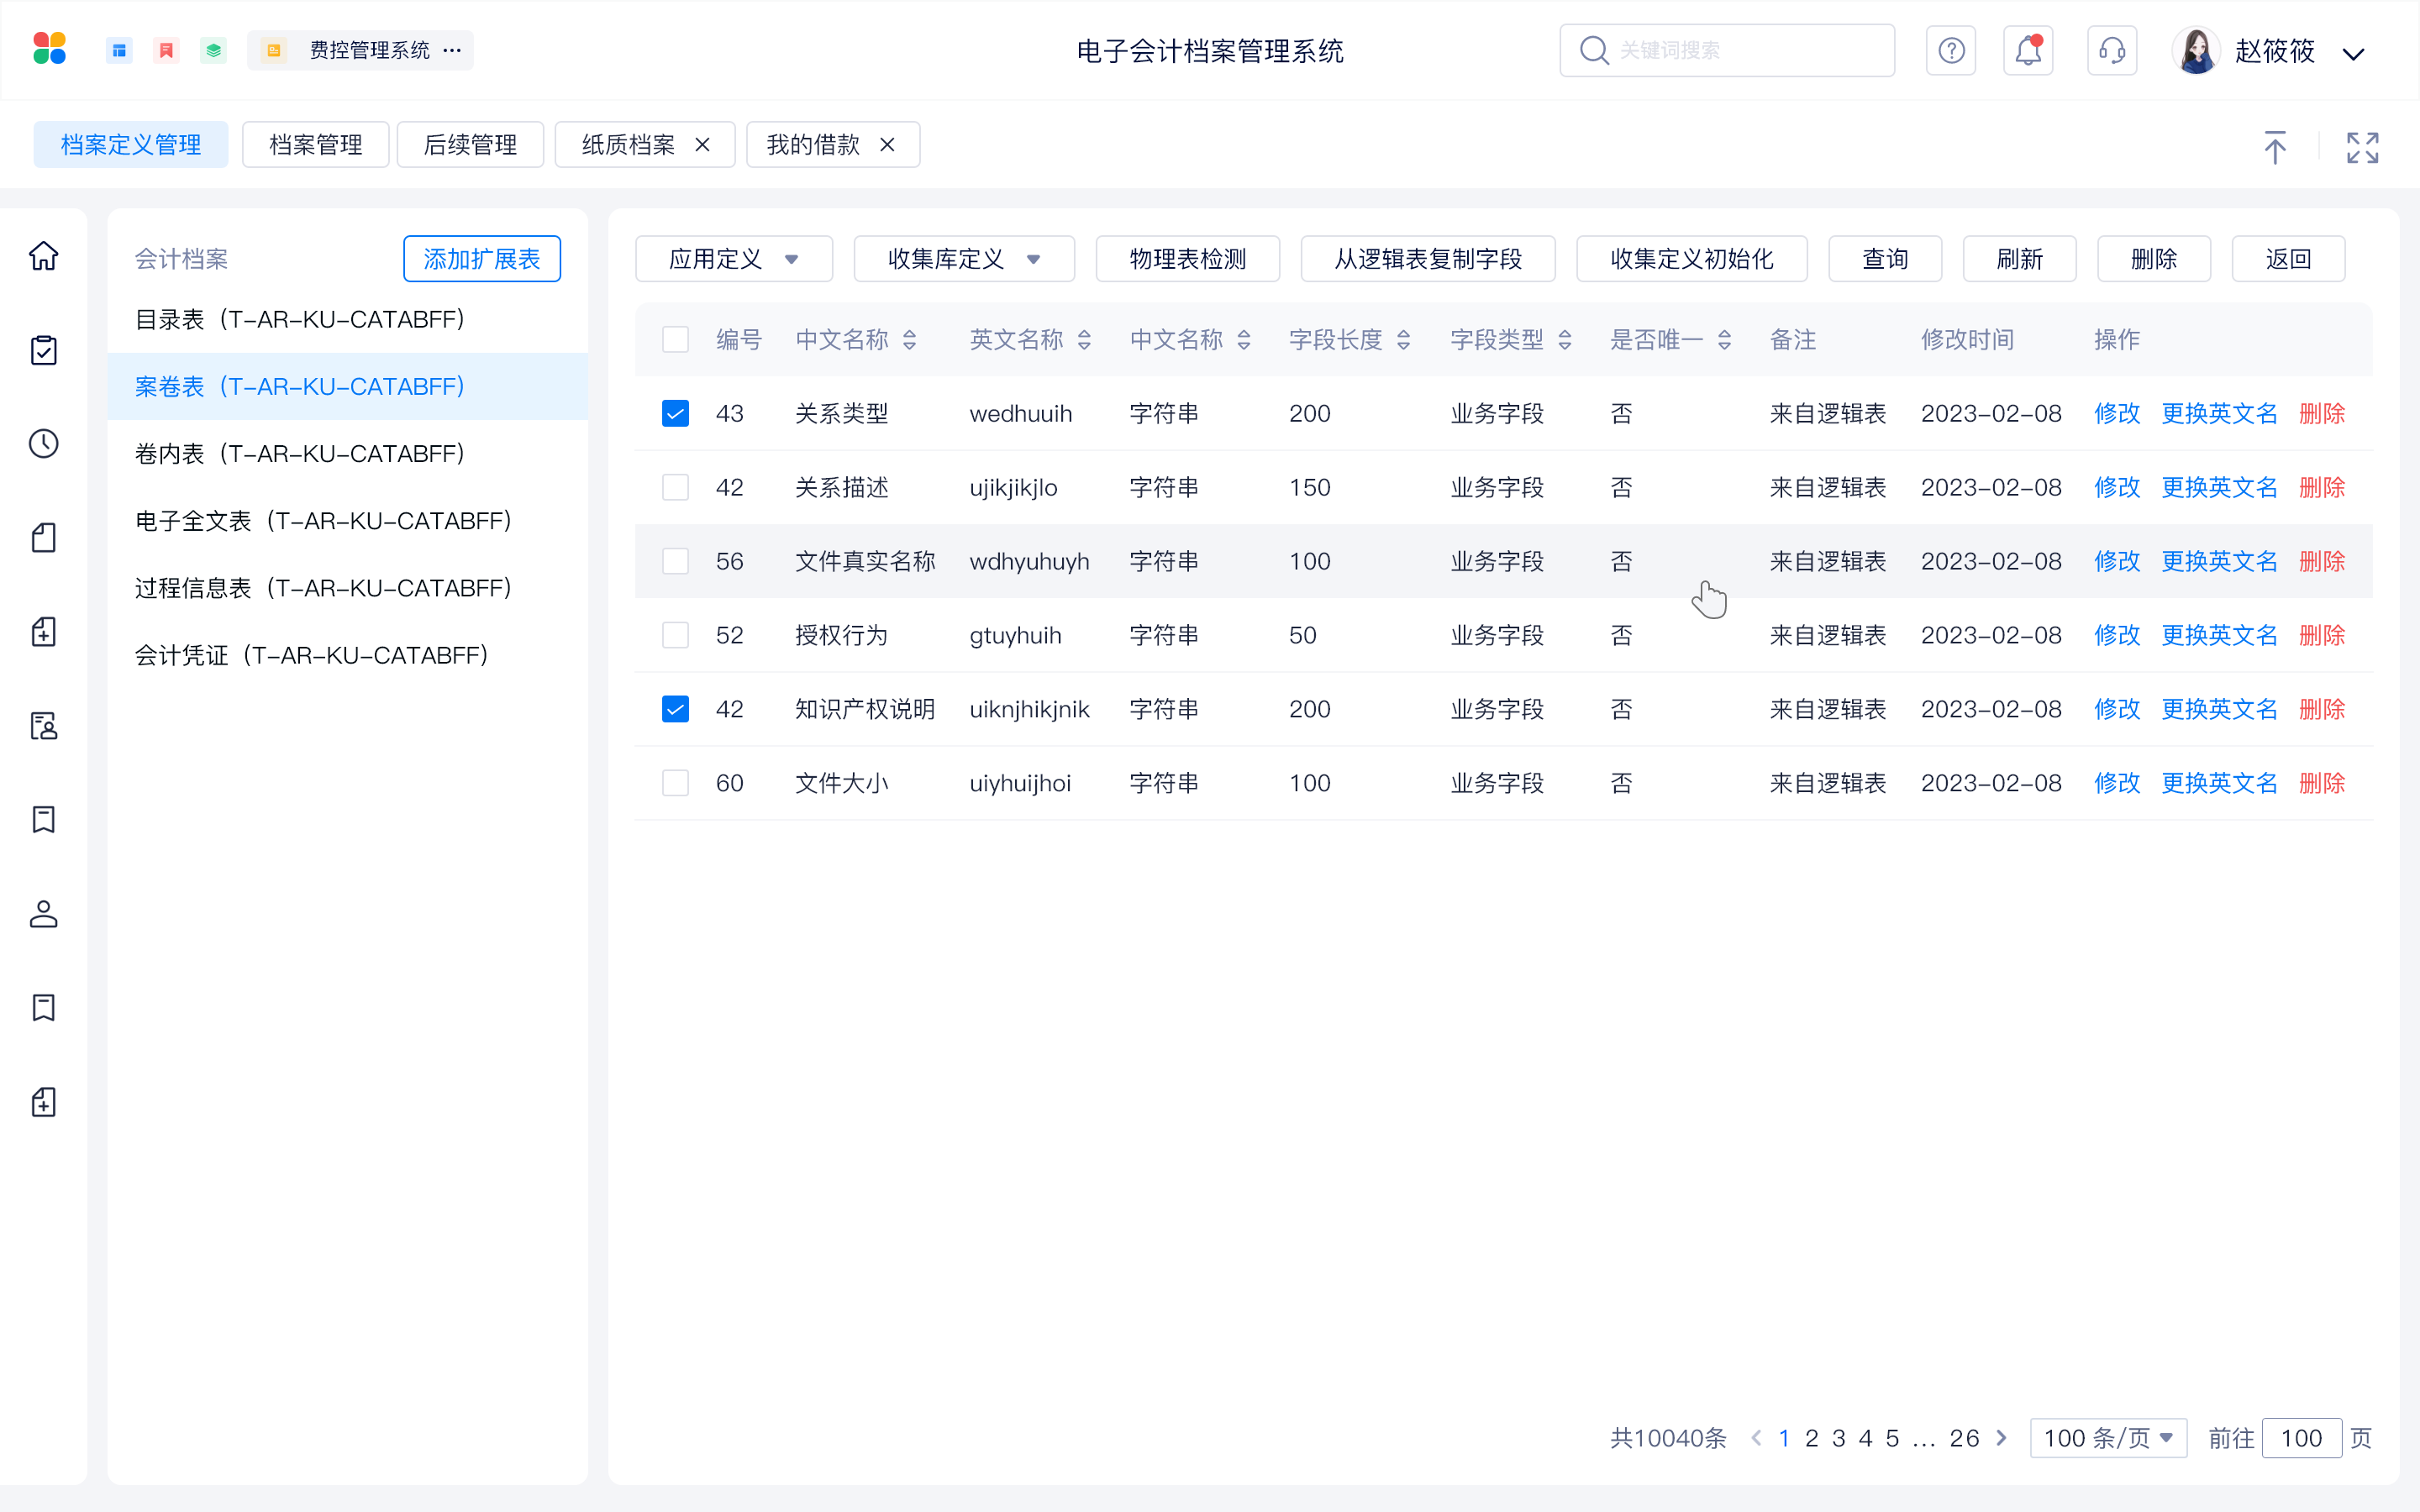Viewport: 2420px width, 1512px height.
Task: Switch to the 档案管理 tab
Action: coord(316,145)
